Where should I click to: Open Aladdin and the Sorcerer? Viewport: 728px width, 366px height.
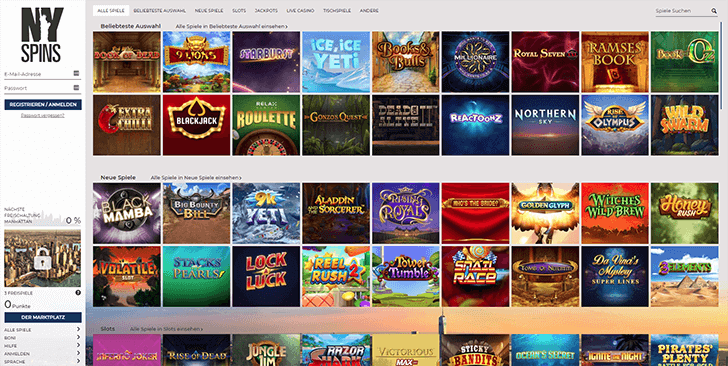tap(336, 213)
